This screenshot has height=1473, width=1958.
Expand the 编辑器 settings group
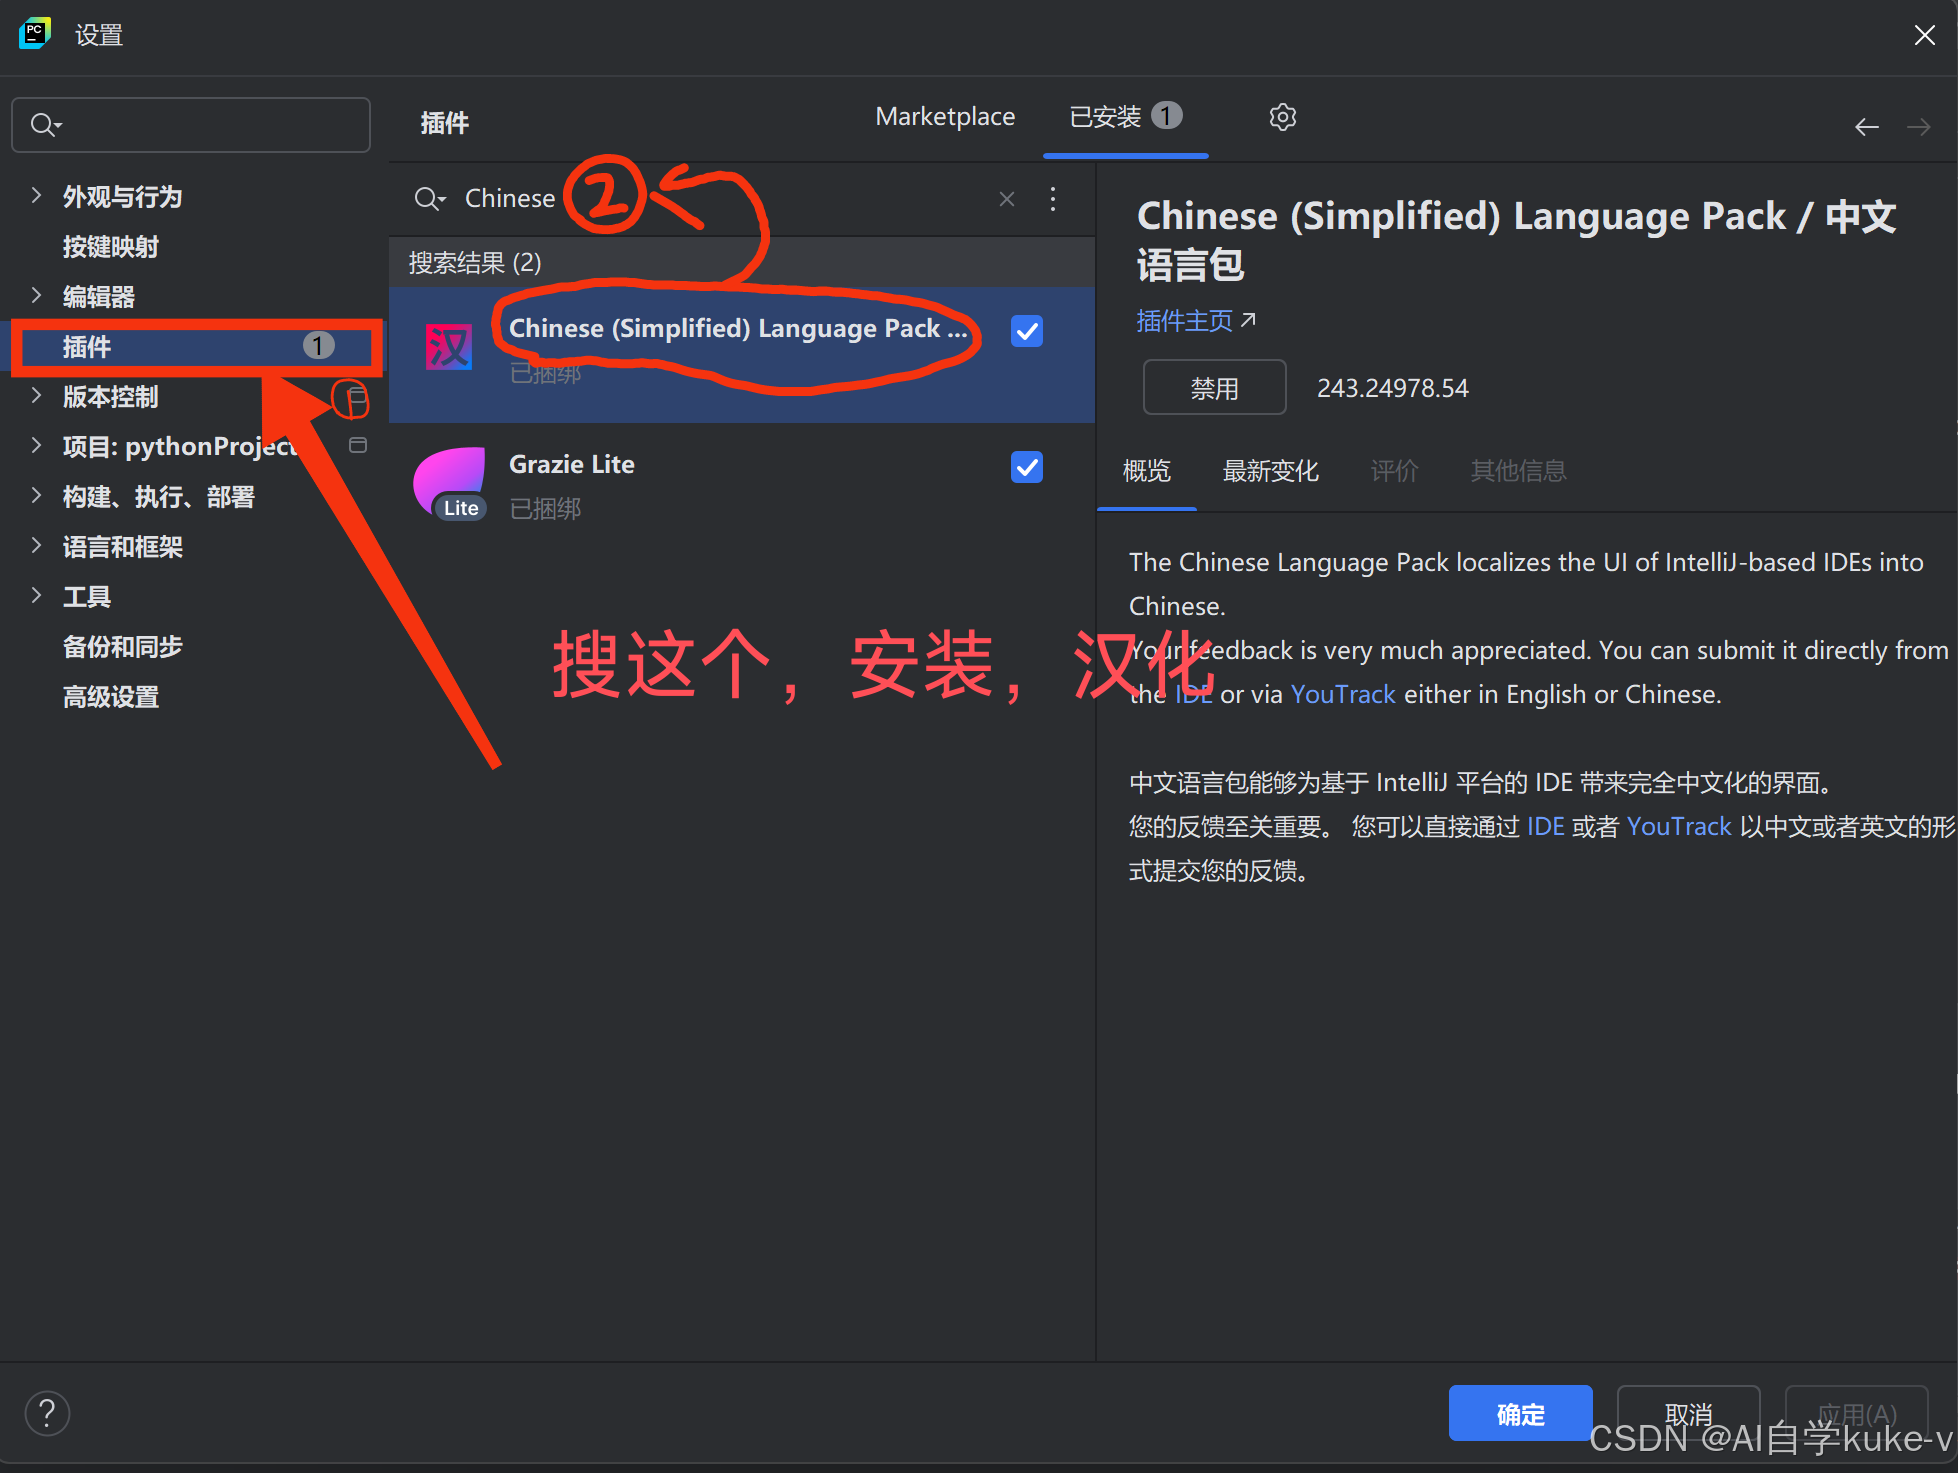[37, 296]
